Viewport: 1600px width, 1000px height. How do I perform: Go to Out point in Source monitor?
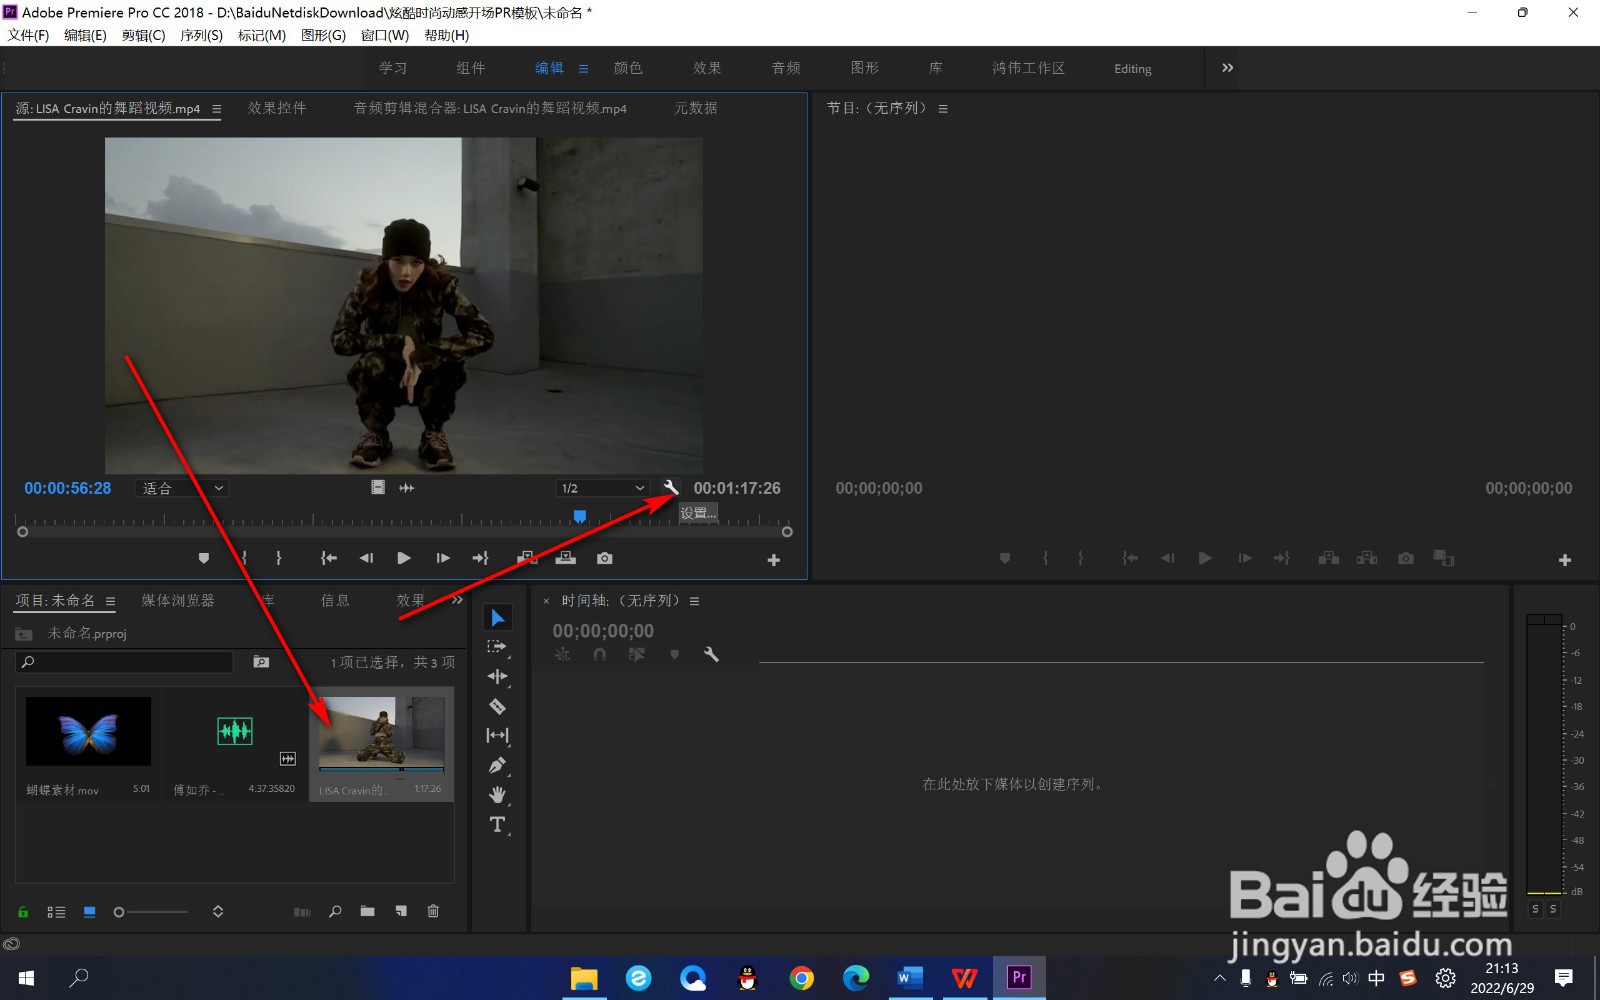(x=481, y=558)
